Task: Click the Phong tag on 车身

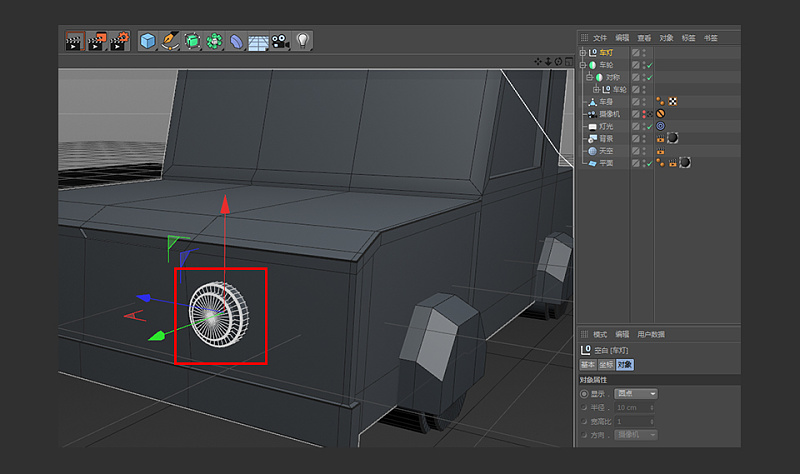Action: click(660, 102)
